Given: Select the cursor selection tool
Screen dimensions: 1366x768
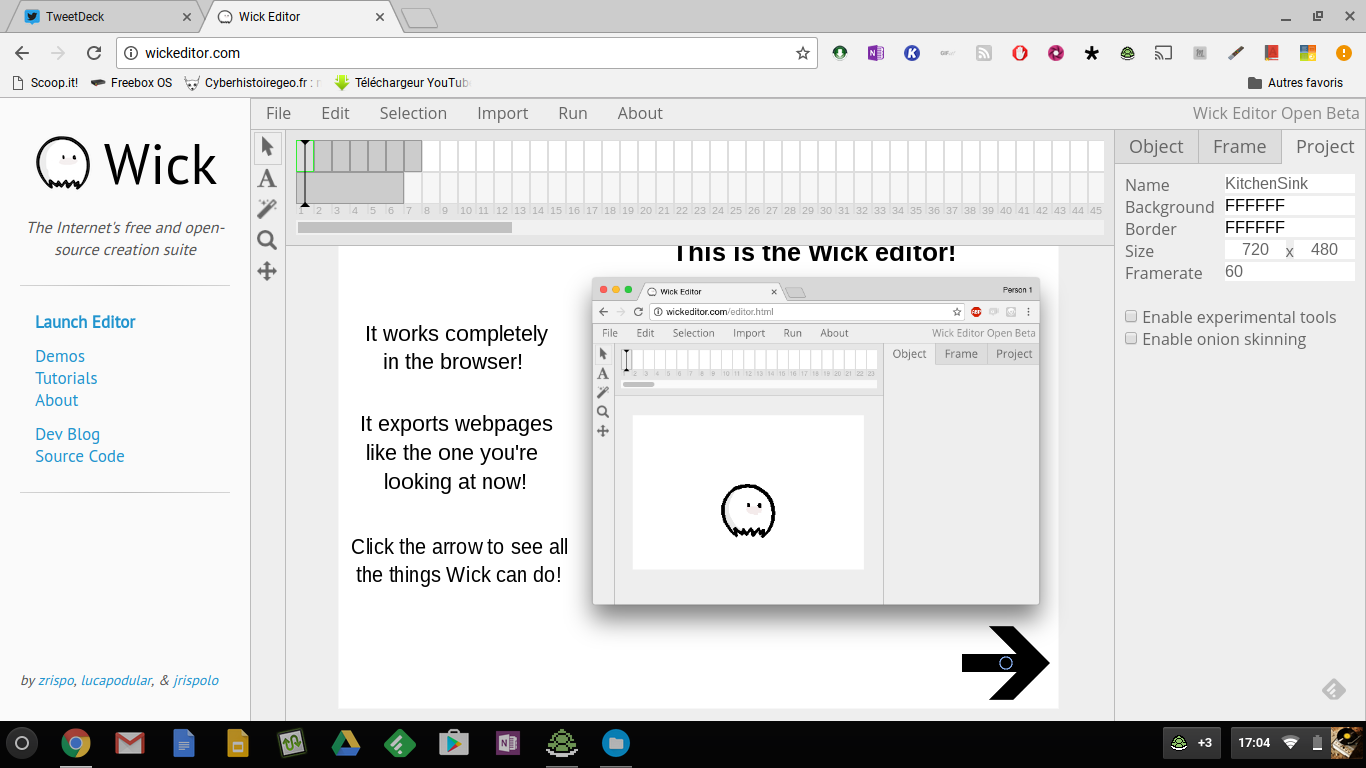Looking at the screenshot, I should coord(267,147).
